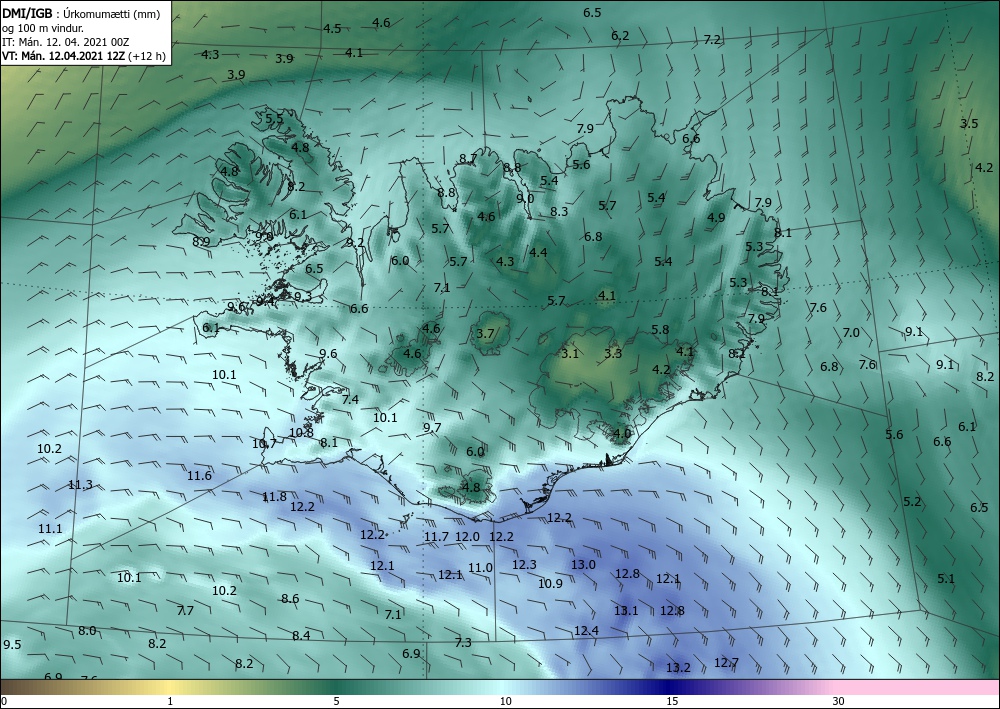
Task: Click the map value 4.9
Action: (716, 217)
